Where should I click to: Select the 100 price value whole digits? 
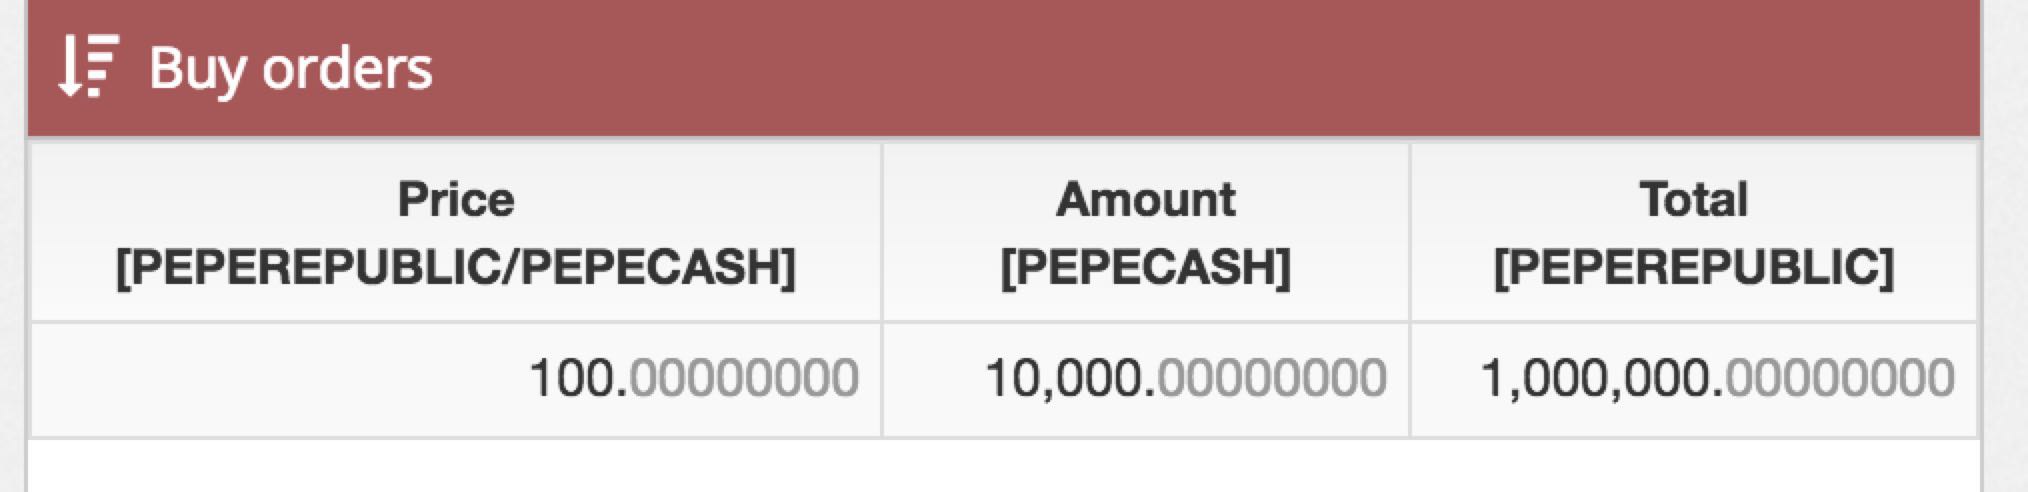click(572, 379)
